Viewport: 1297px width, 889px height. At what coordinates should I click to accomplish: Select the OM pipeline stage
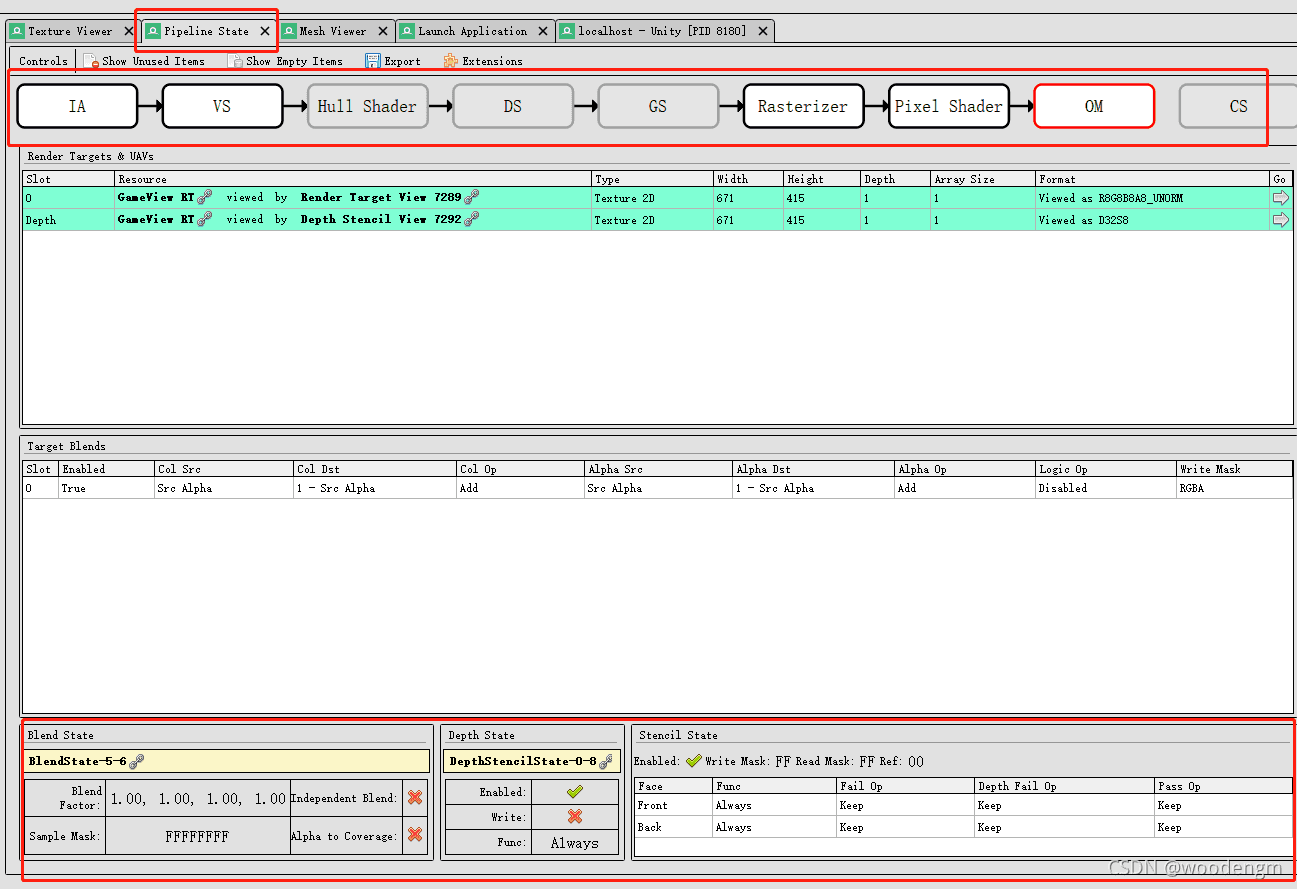click(x=1094, y=106)
